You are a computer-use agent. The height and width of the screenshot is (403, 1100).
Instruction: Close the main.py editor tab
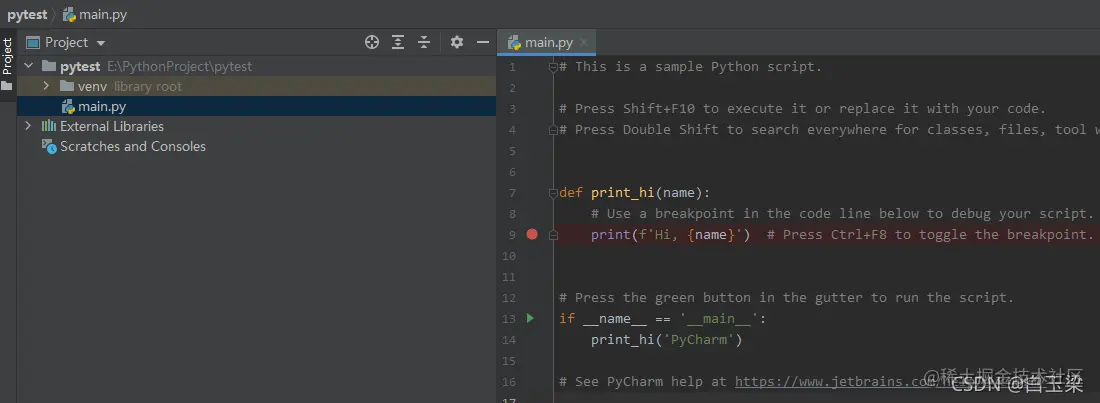(585, 42)
